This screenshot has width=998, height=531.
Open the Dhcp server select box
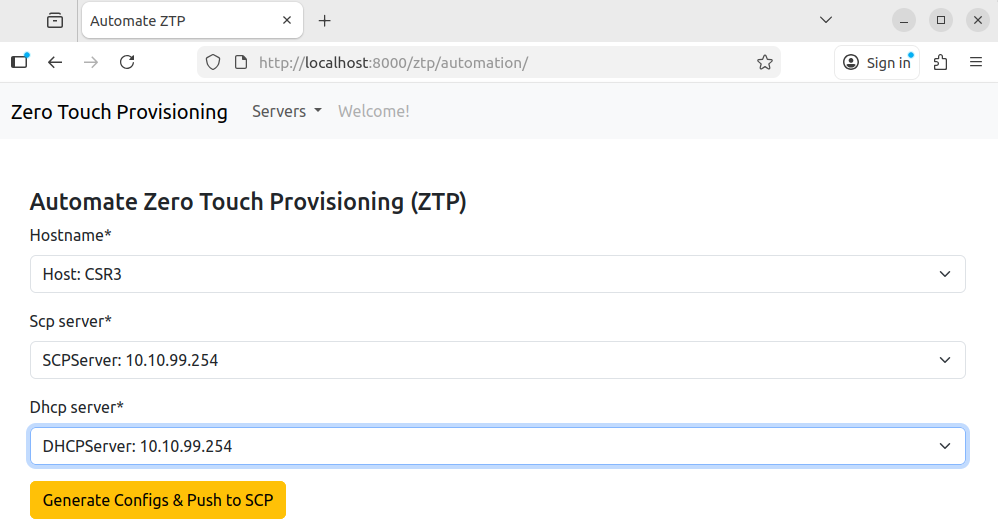[497, 446]
